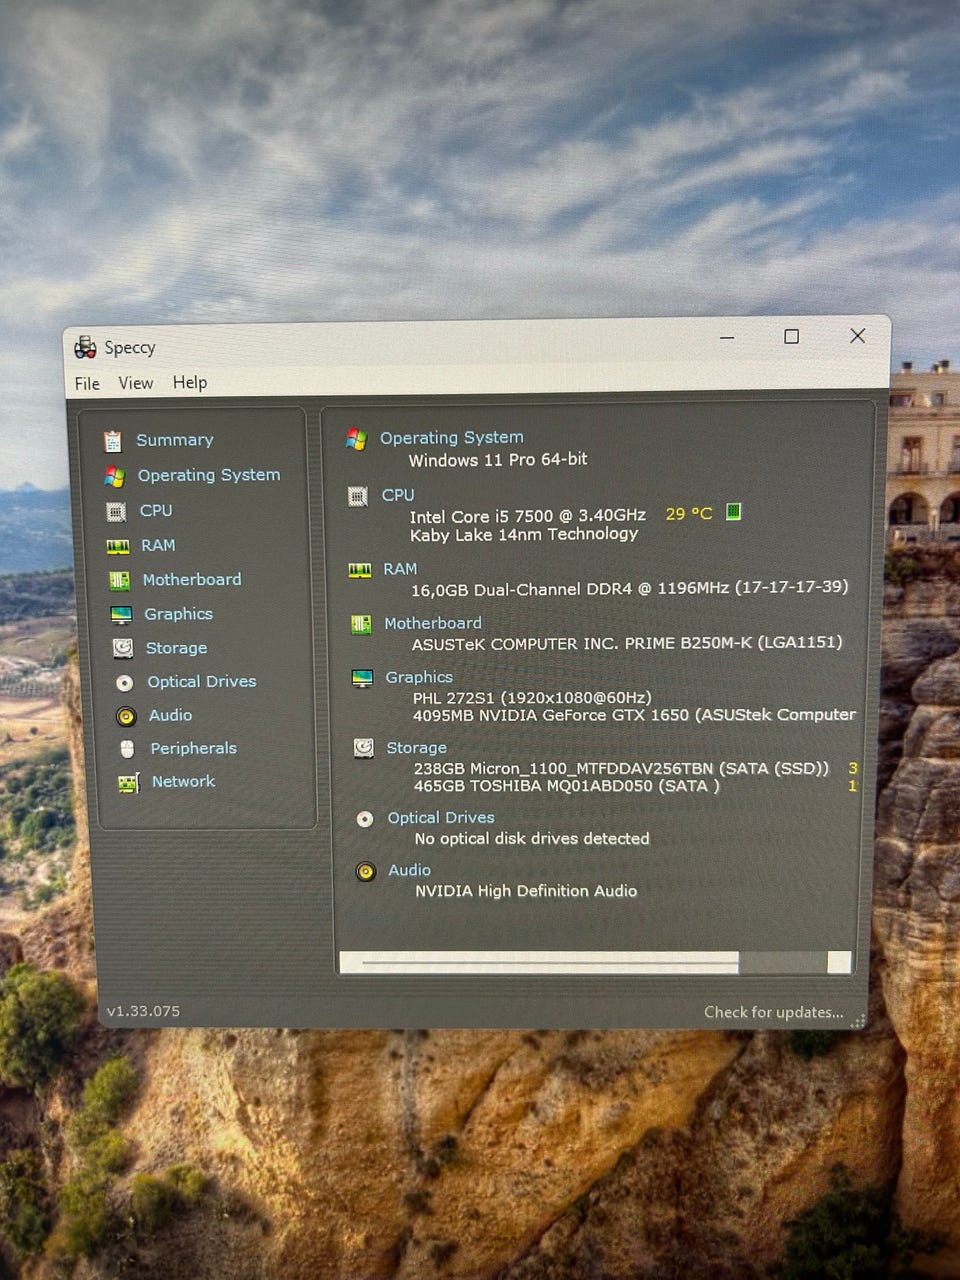
Task: Click the Speccy app icon in title bar
Action: coord(85,347)
